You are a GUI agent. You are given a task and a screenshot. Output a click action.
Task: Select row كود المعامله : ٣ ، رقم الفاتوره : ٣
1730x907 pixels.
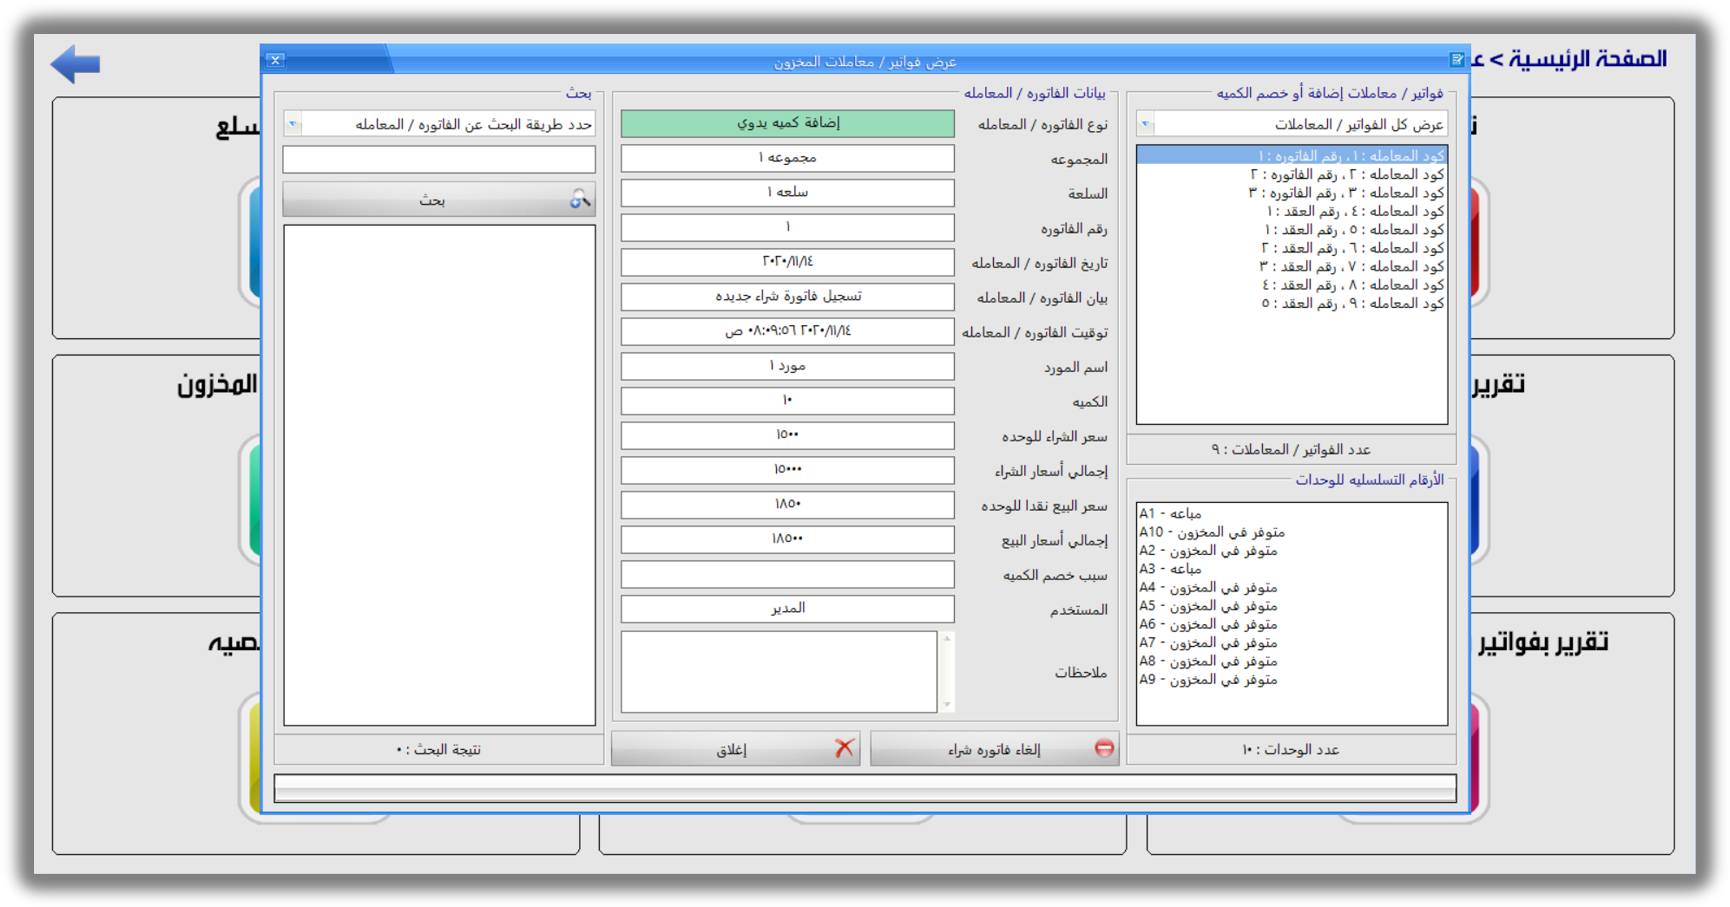click(x=1292, y=193)
